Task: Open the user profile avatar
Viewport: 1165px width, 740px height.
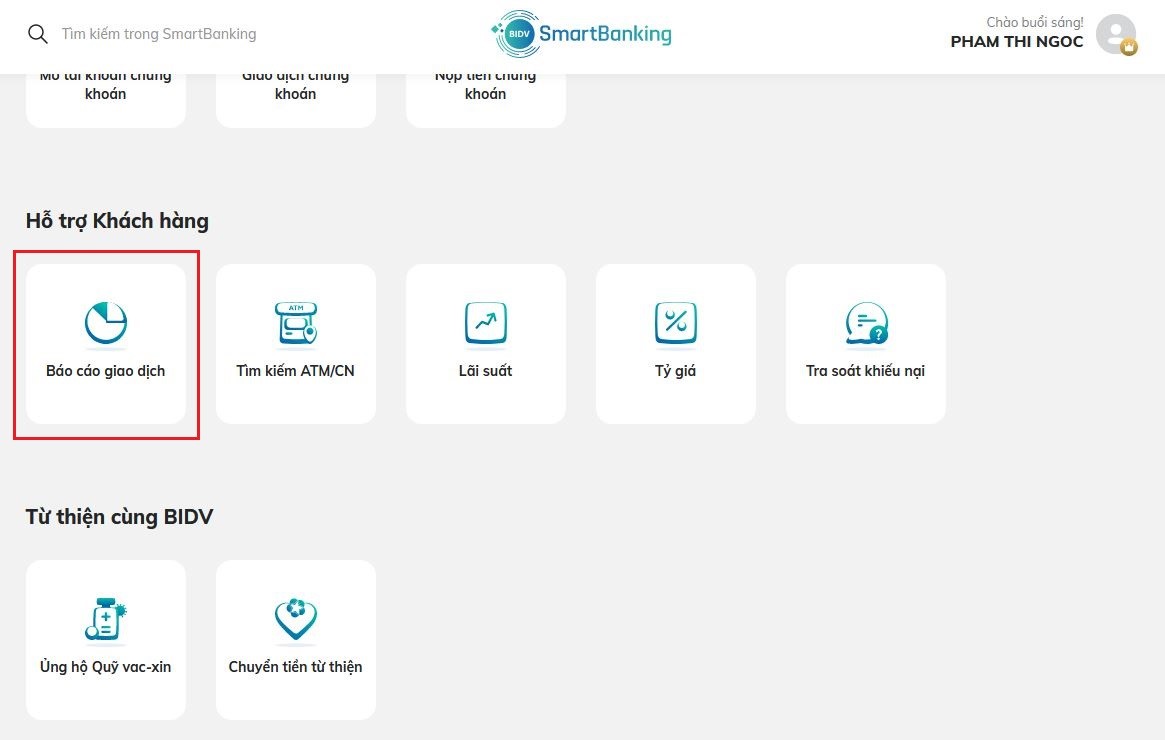Action: tap(1116, 34)
